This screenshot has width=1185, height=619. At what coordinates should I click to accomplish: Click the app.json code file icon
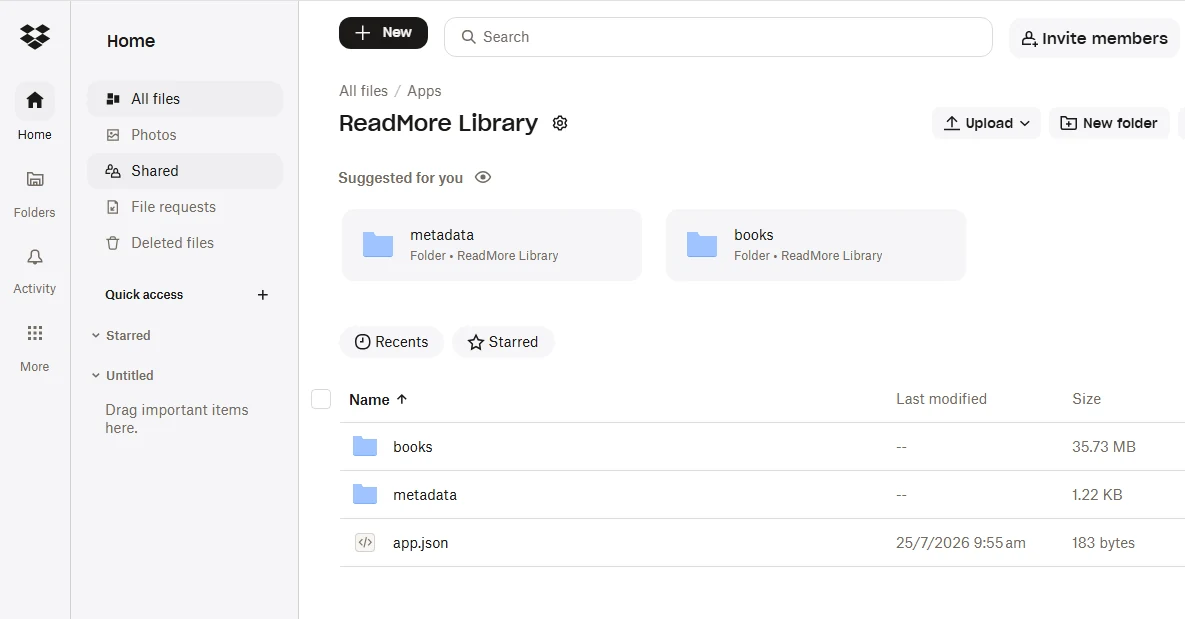click(365, 543)
